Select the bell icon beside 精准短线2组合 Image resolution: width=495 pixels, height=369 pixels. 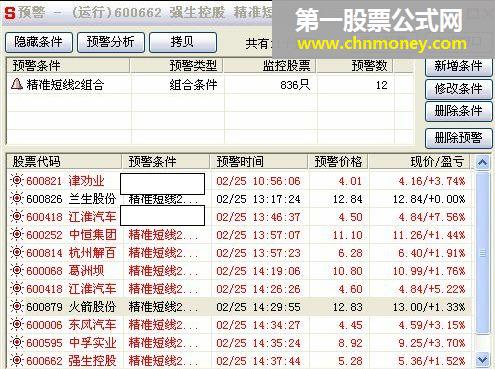pos(17,84)
